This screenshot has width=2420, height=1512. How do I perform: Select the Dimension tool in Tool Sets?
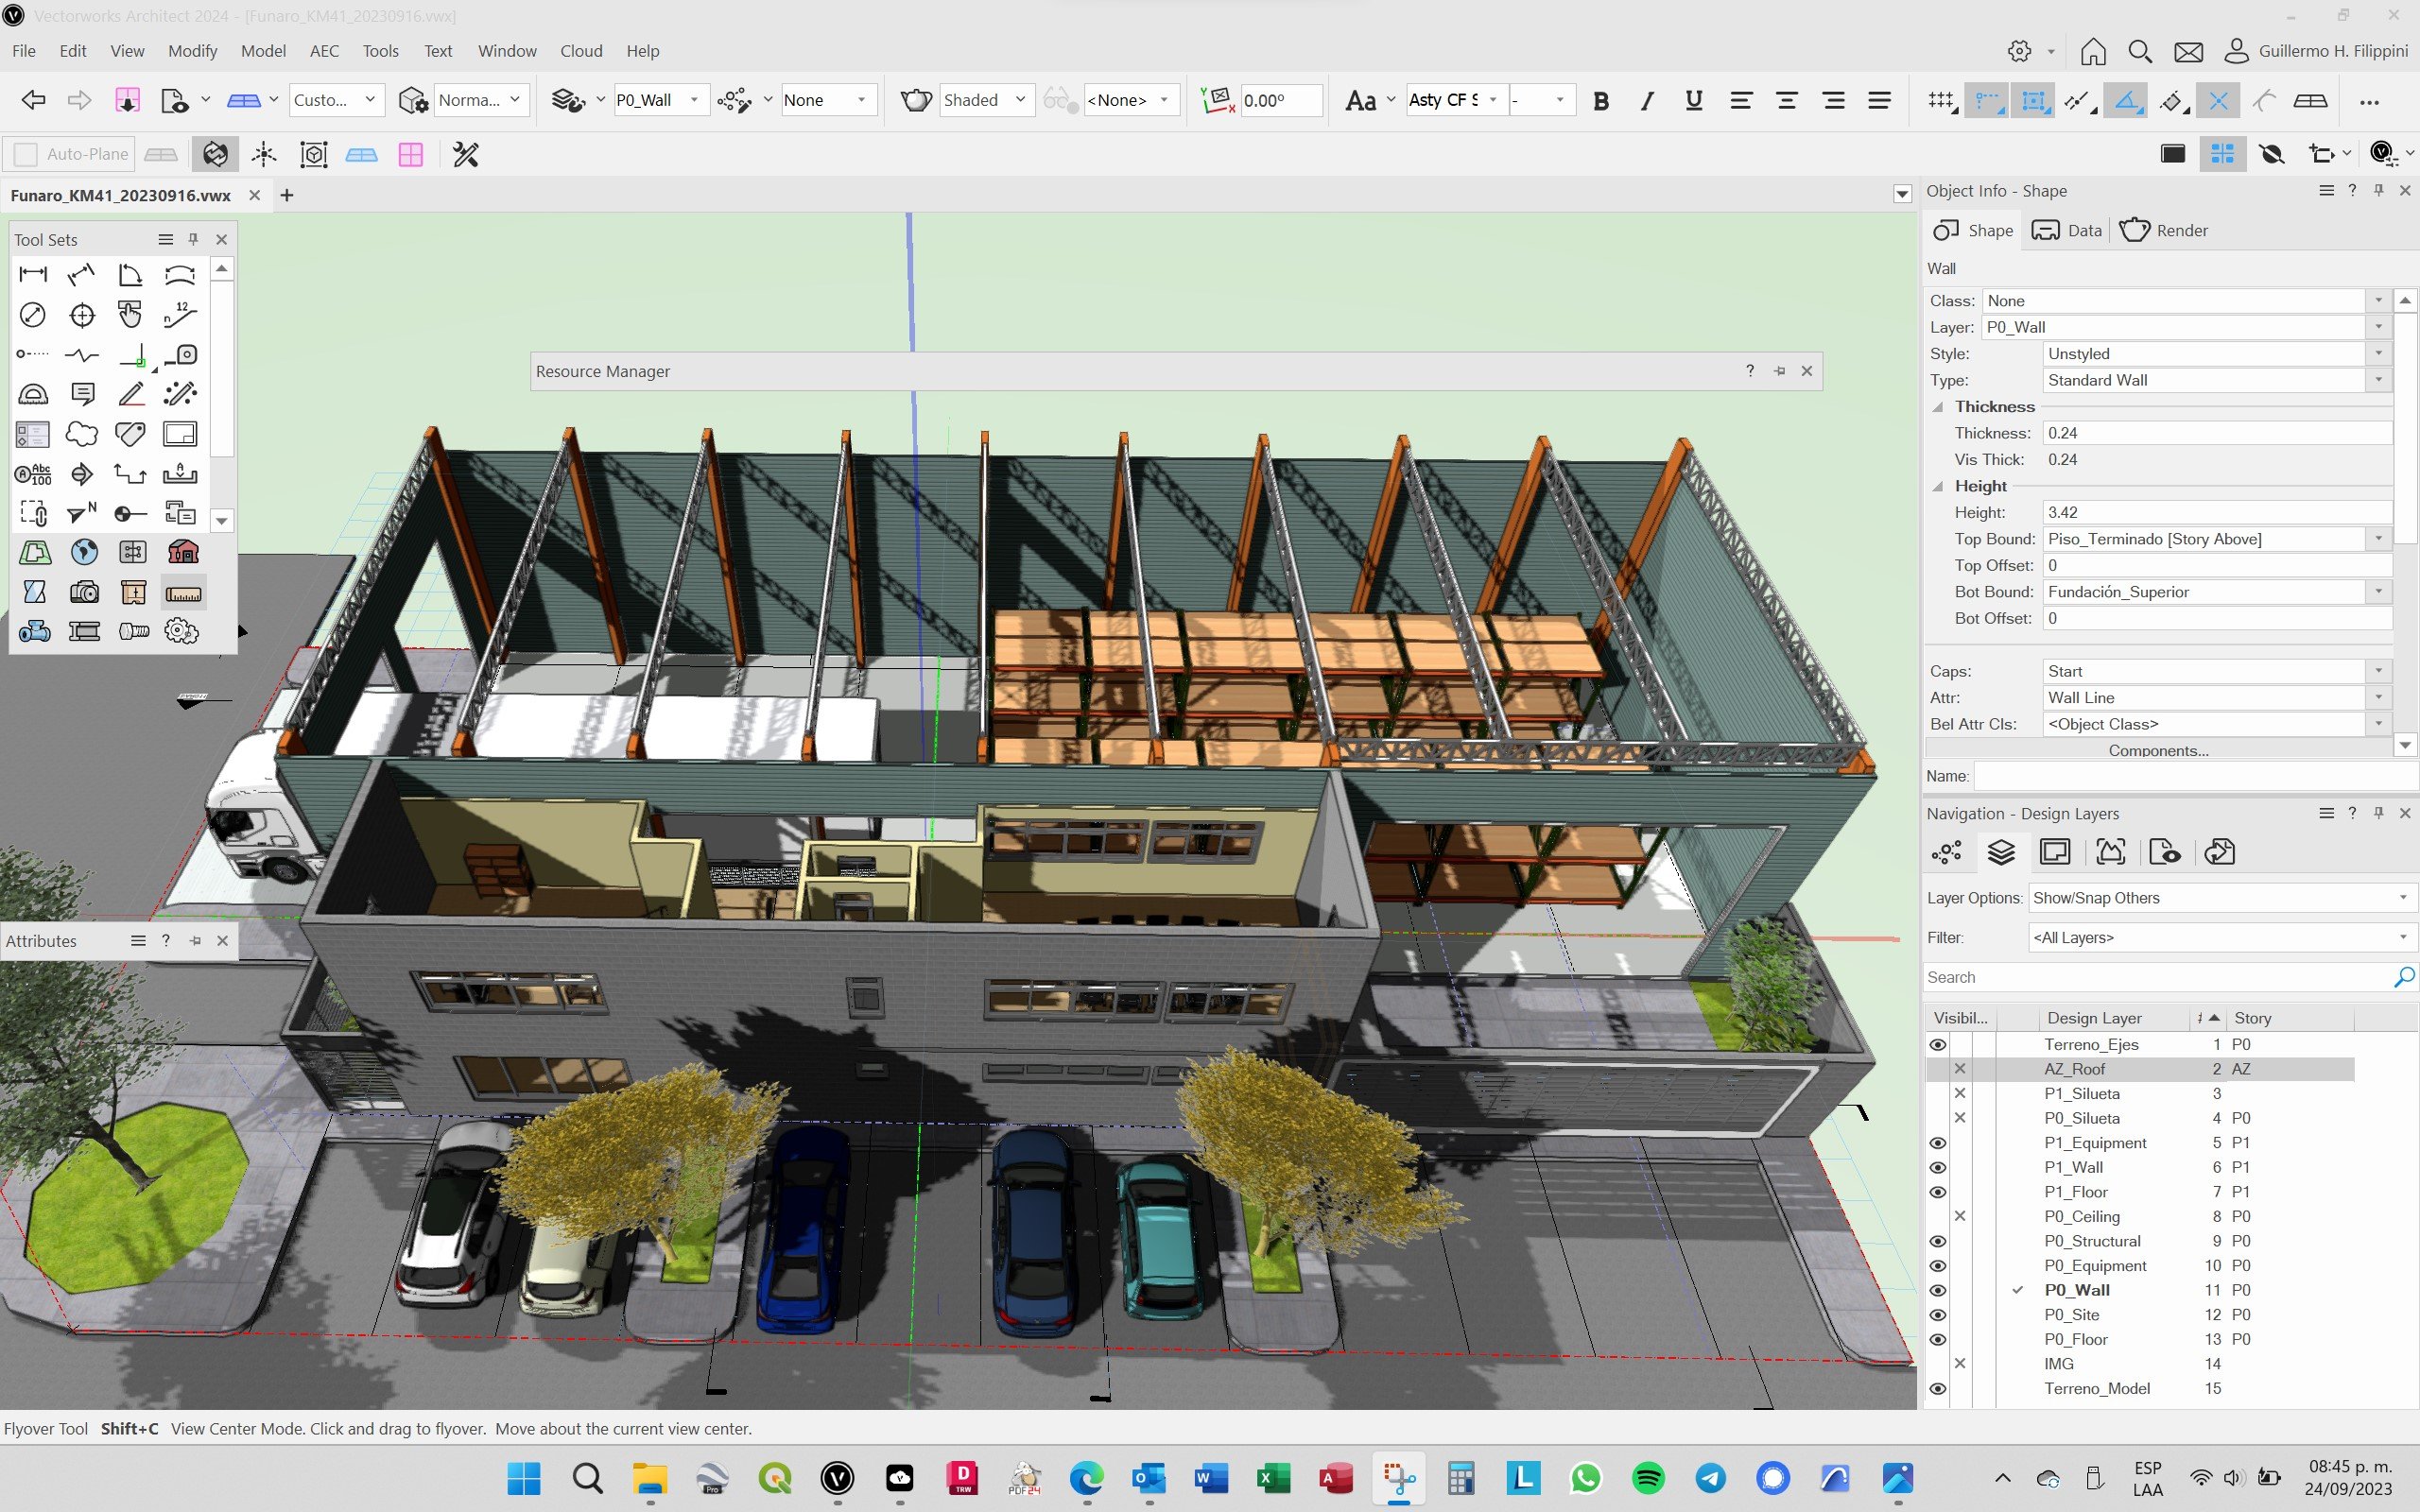(x=33, y=274)
